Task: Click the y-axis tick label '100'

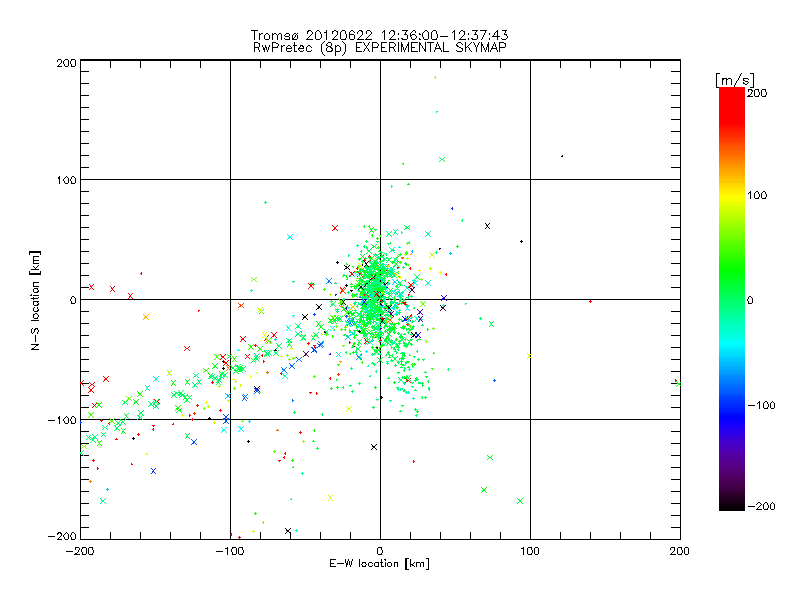Action: pyautogui.click(x=67, y=180)
